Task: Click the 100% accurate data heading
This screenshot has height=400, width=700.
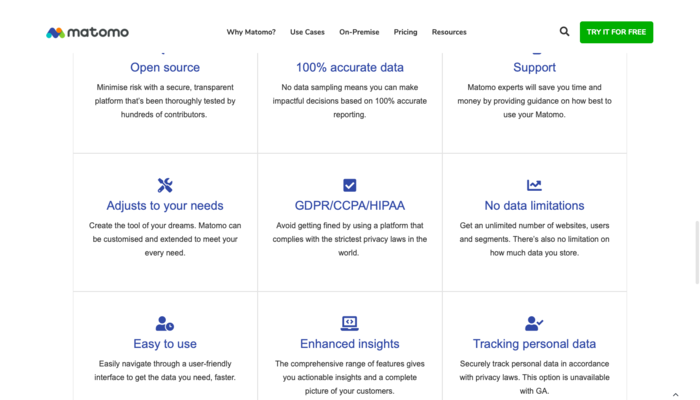Action: point(350,67)
